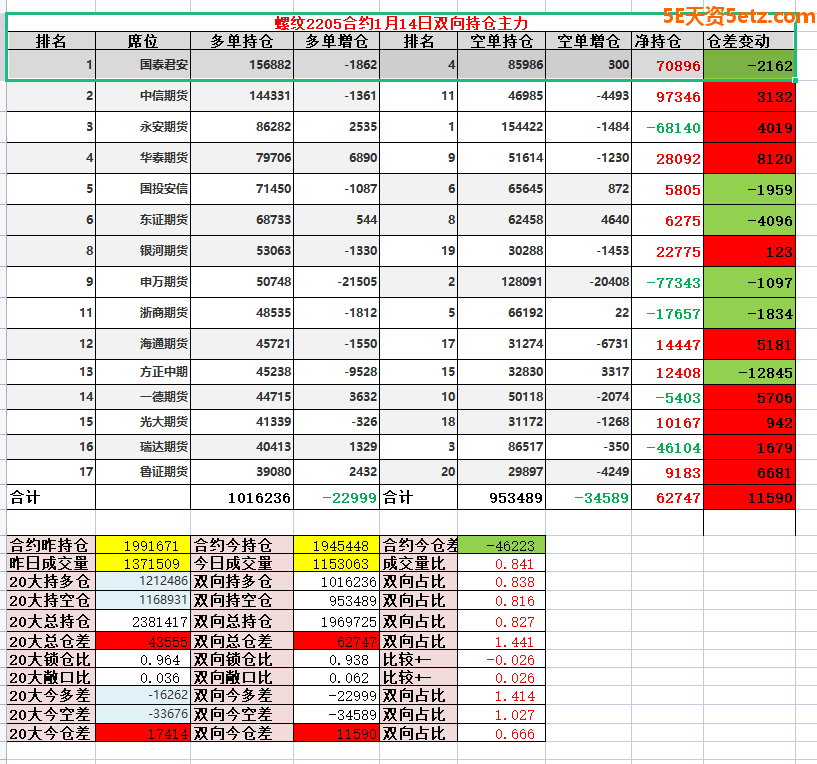Click the 5E天资 5etz.com watermark
817x764 pixels.
[x=738, y=15]
